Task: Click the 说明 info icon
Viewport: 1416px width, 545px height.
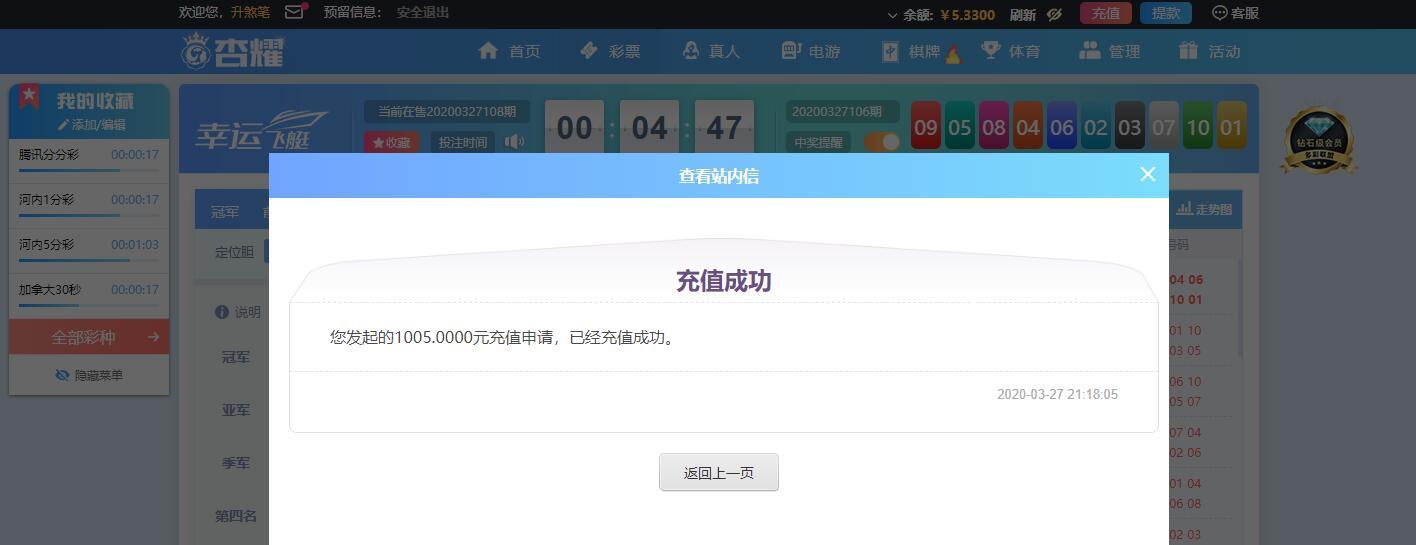Action: [x=222, y=312]
